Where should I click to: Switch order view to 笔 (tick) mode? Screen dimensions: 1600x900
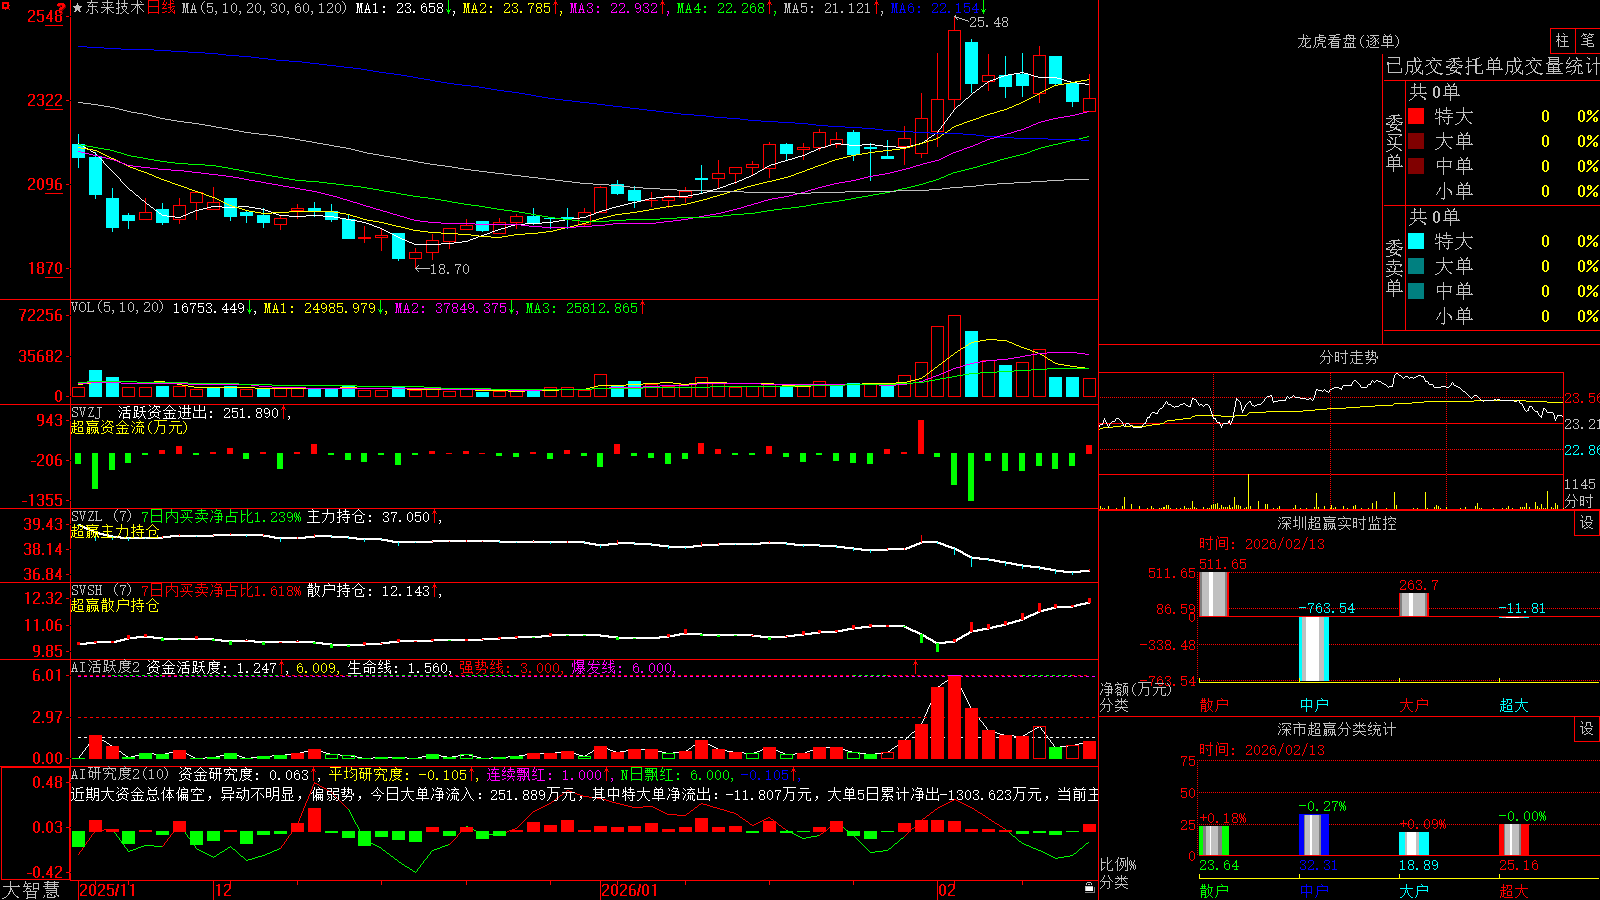point(1587,41)
